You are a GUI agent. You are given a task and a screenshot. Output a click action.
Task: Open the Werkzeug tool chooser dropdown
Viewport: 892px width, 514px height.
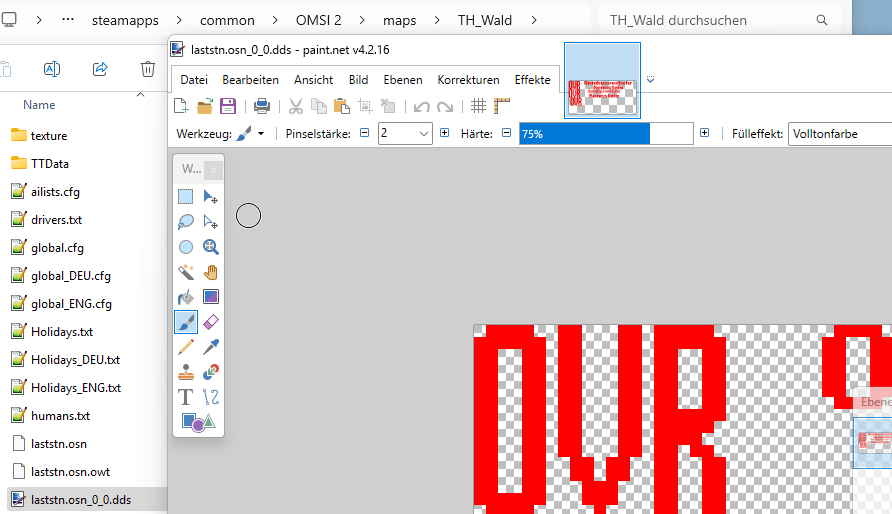251,134
